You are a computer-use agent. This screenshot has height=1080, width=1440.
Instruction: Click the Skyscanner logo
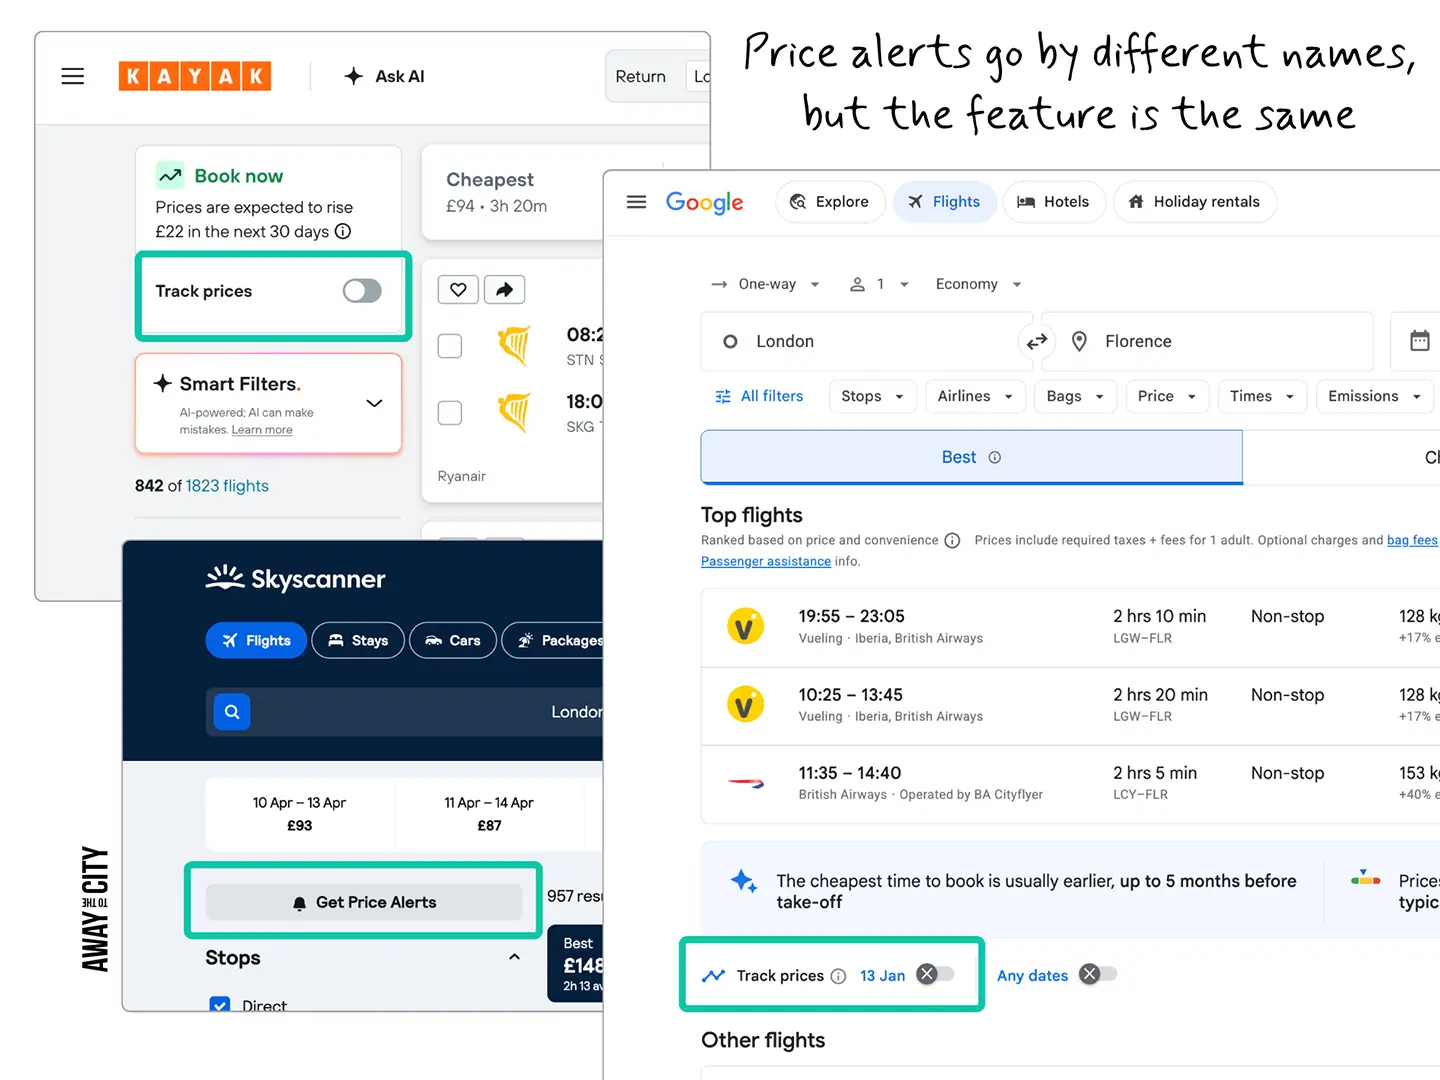click(x=295, y=578)
